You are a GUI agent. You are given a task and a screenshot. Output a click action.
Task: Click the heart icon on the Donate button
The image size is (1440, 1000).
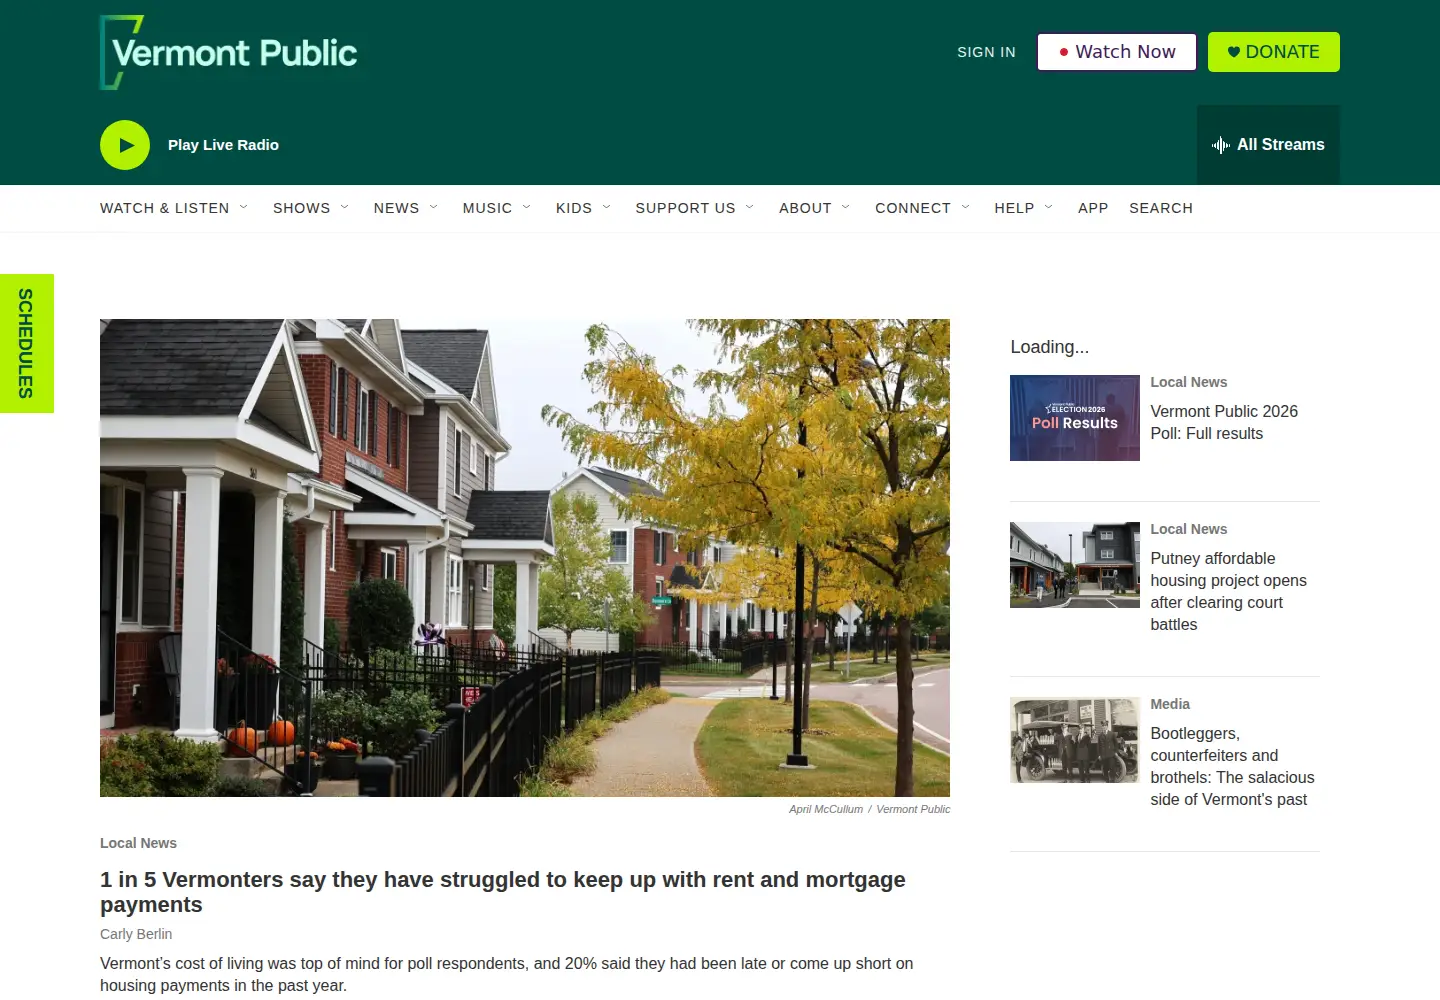tap(1234, 52)
